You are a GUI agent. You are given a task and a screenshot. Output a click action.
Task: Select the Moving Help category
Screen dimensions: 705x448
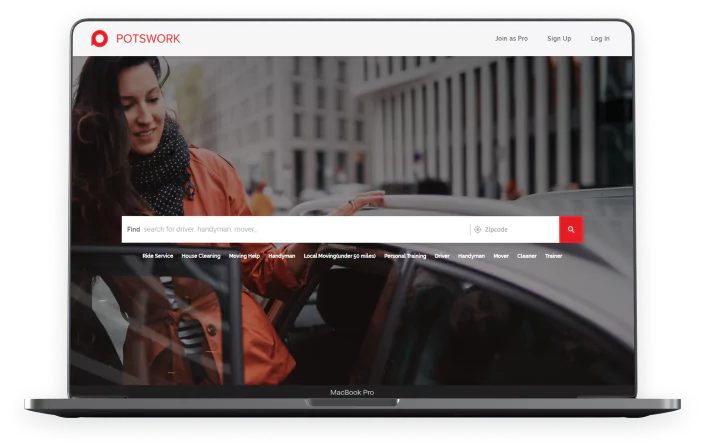(244, 256)
